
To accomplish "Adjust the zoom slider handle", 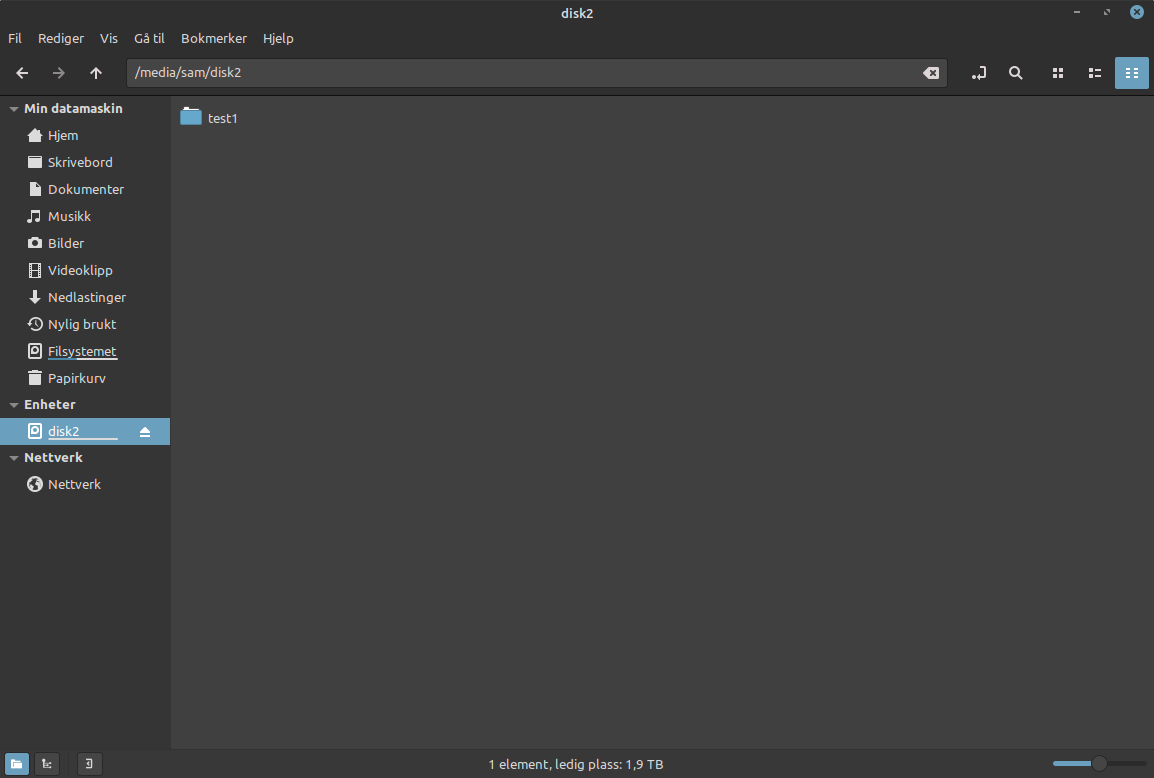I will [x=1099, y=764].
